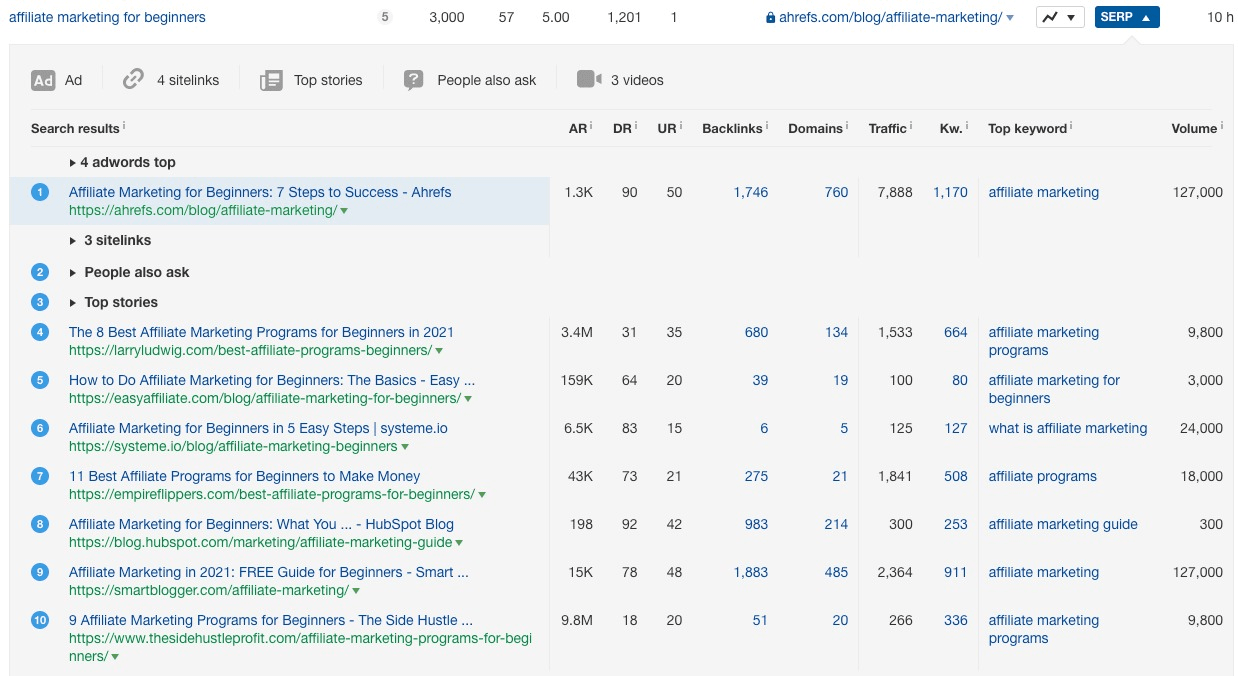This screenshot has width=1238, height=676.
Task: Click the Volume column header
Action: tap(1194, 128)
